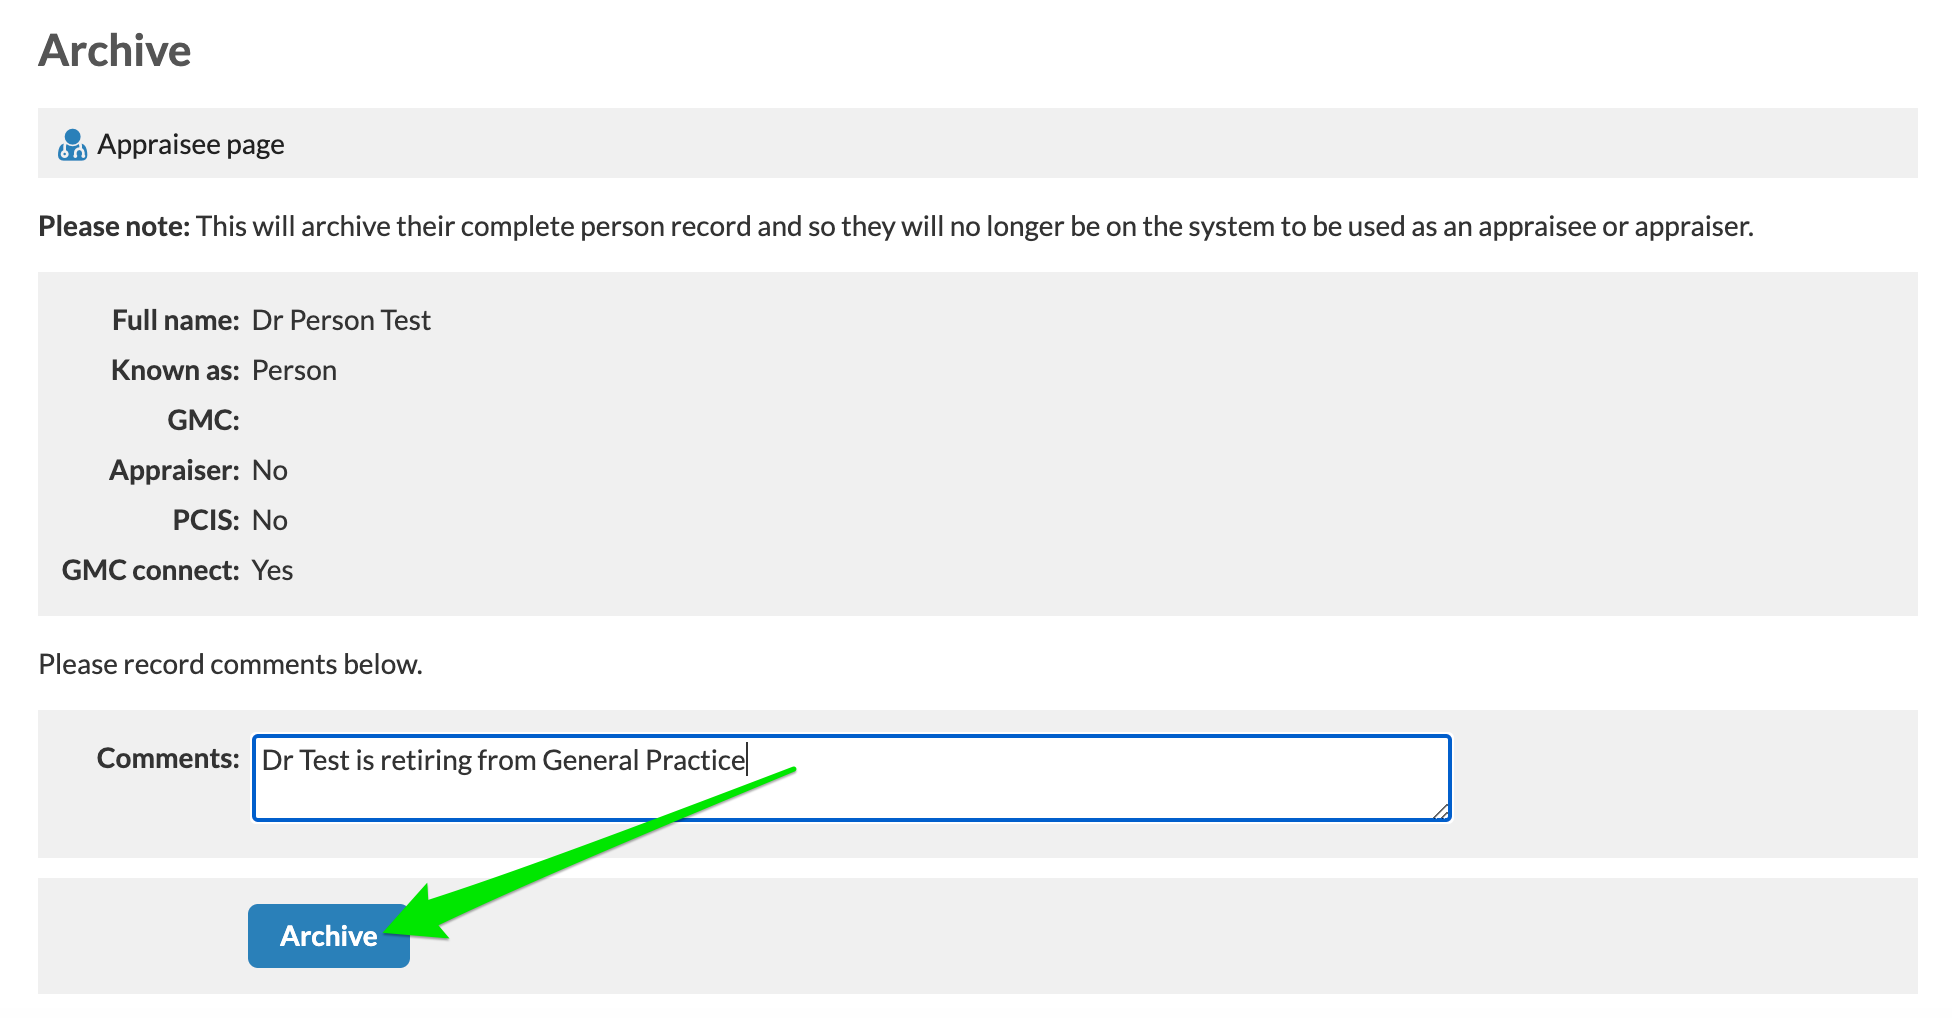Click the 'Person' known-as value
This screenshot has height=1018, width=1952.
pyautogui.click(x=294, y=371)
